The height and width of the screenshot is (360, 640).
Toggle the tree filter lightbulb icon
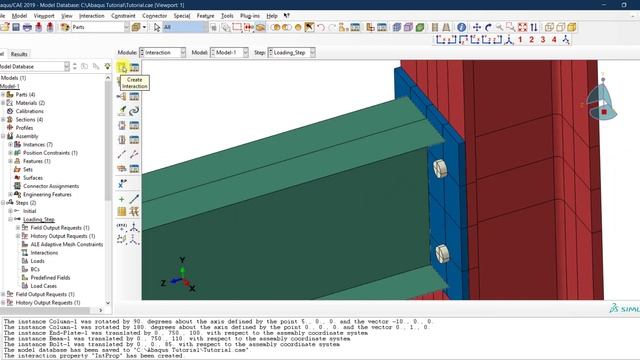click(107, 66)
